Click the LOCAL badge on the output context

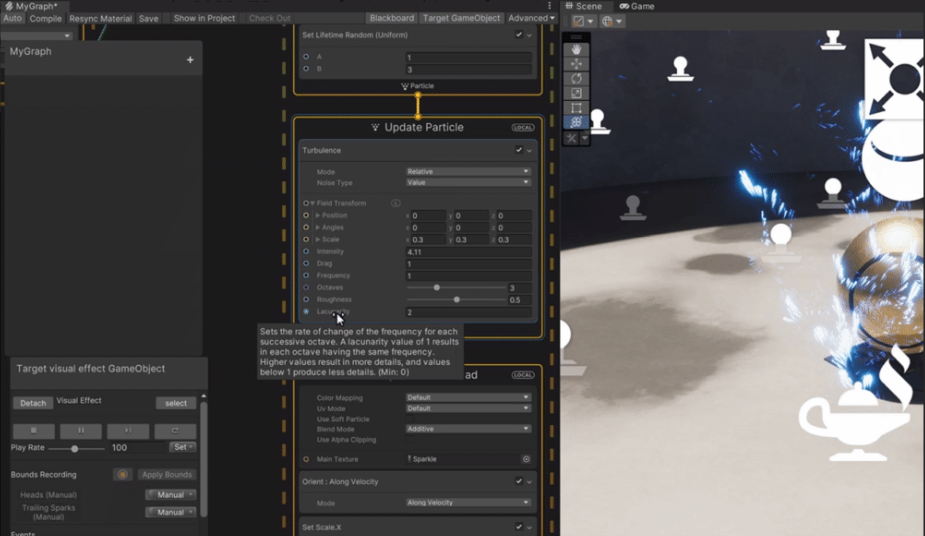pos(523,375)
